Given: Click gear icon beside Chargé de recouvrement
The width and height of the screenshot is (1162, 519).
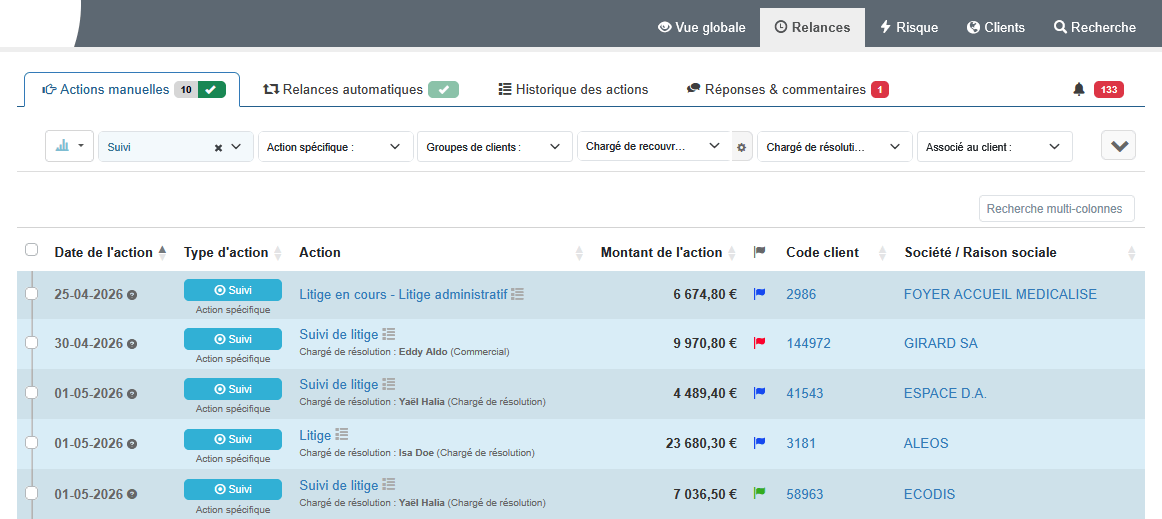Looking at the screenshot, I should [741, 147].
